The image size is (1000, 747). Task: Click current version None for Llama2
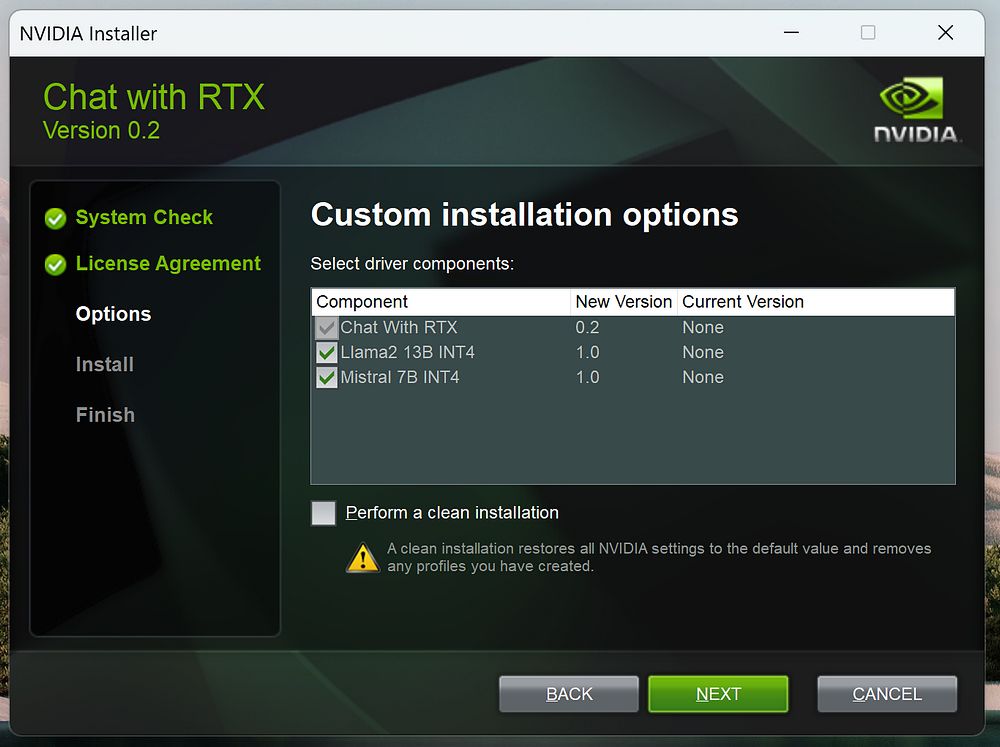[x=703, y=352]
